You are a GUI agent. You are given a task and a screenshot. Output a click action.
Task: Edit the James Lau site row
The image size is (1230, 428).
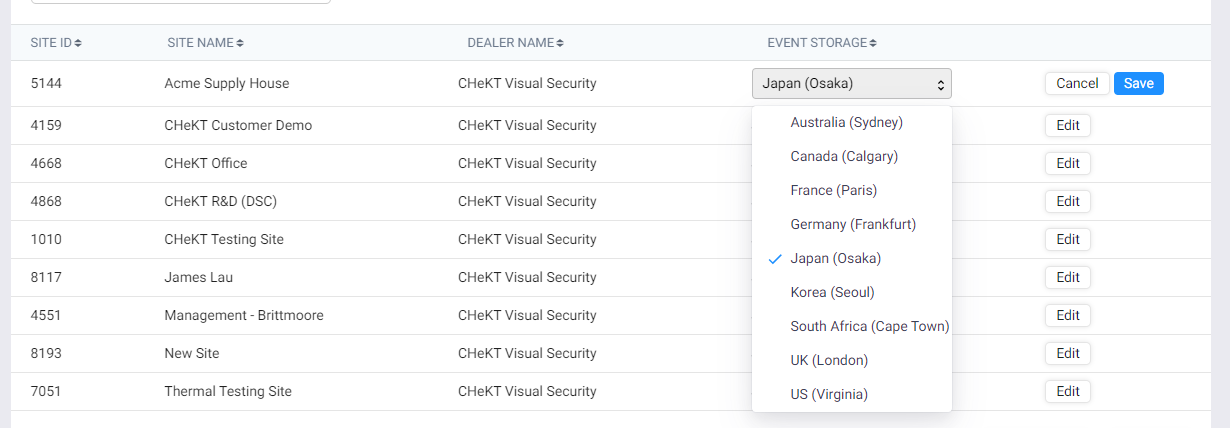[x=1067, y=278]
